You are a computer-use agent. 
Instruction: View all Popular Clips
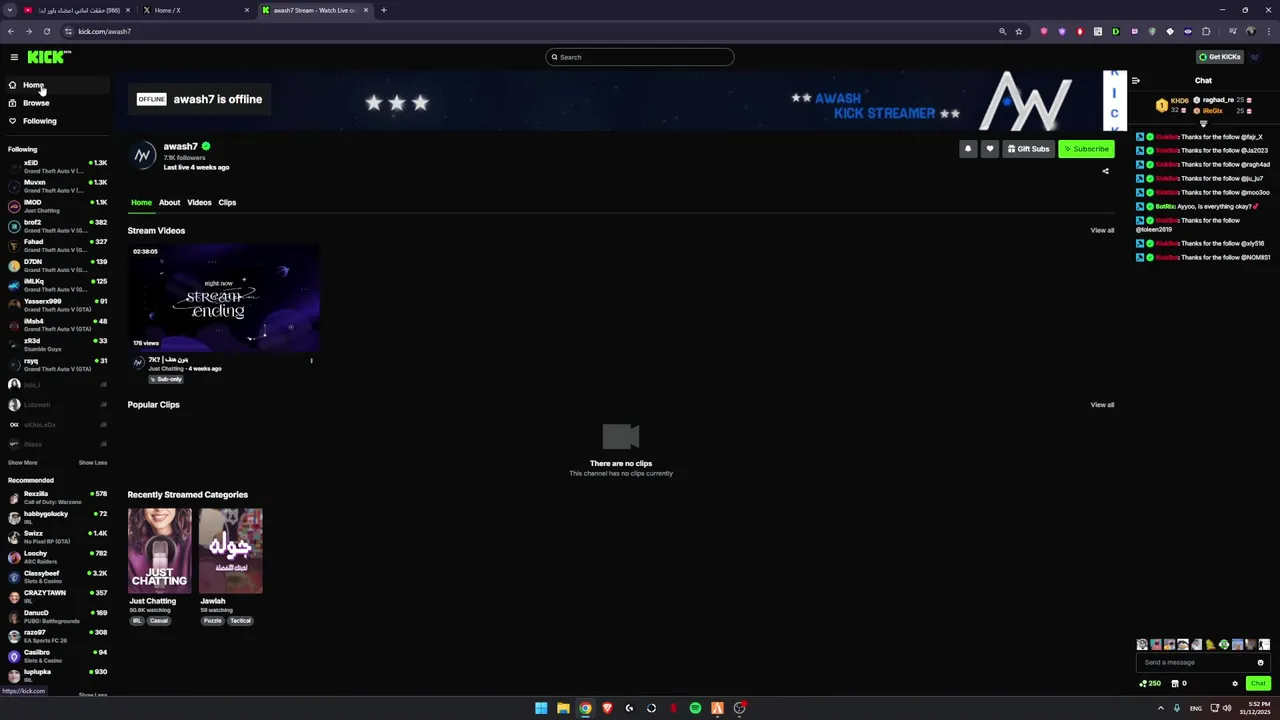tap(1102, 405)
